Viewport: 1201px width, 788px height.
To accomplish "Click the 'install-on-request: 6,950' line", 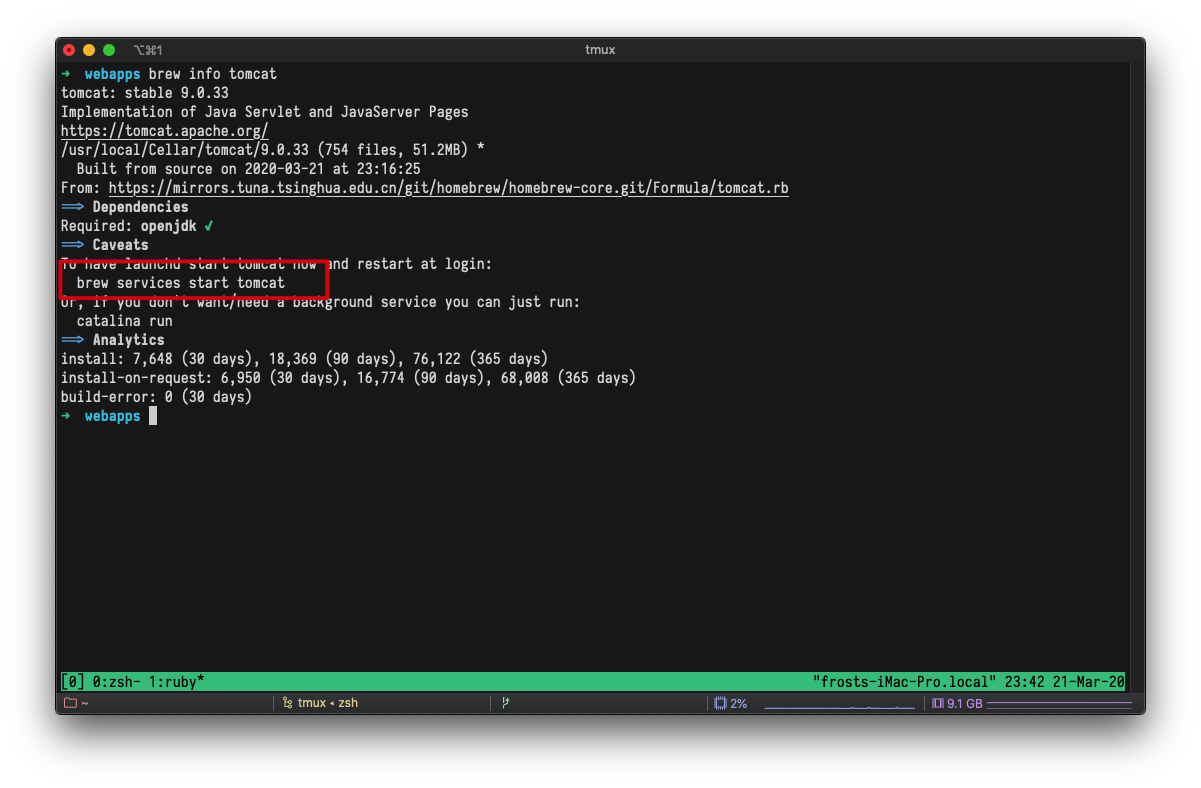I will point(349,378).
